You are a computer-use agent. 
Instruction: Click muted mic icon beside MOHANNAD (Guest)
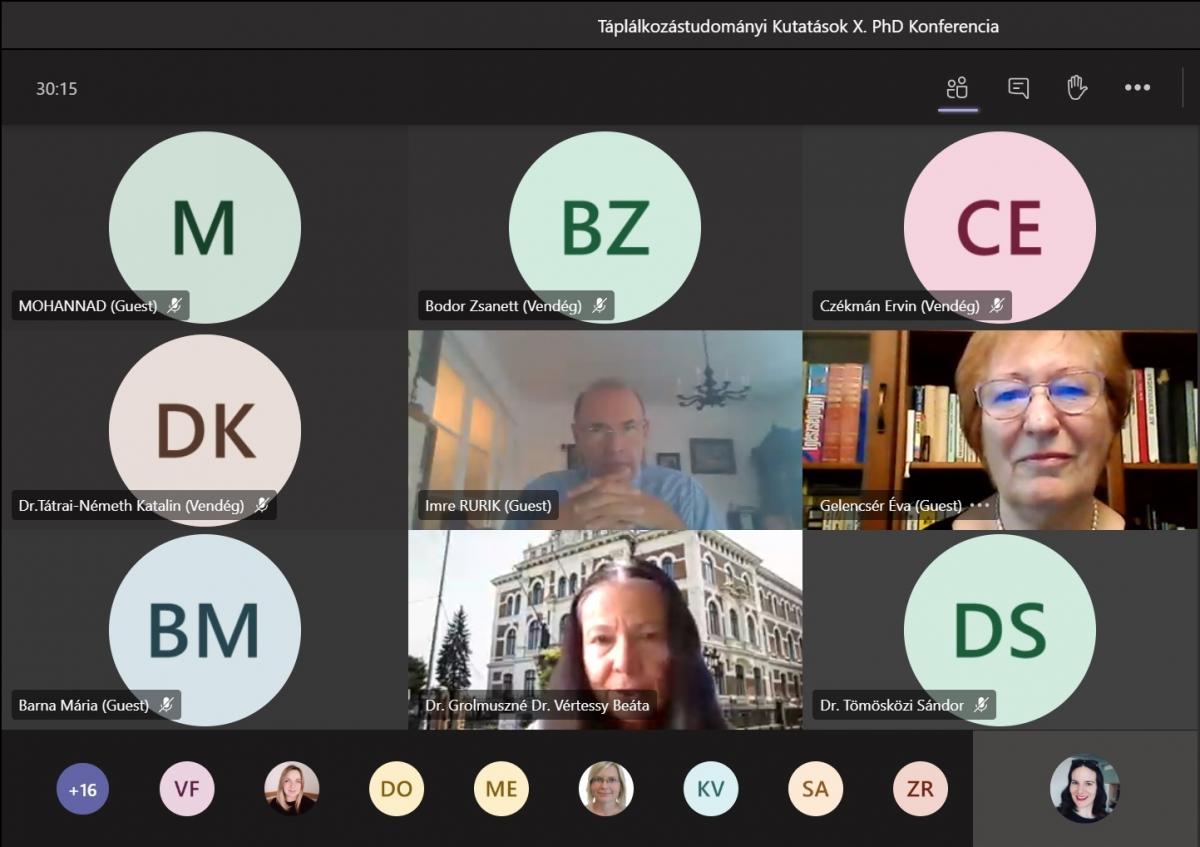(174, 306)
